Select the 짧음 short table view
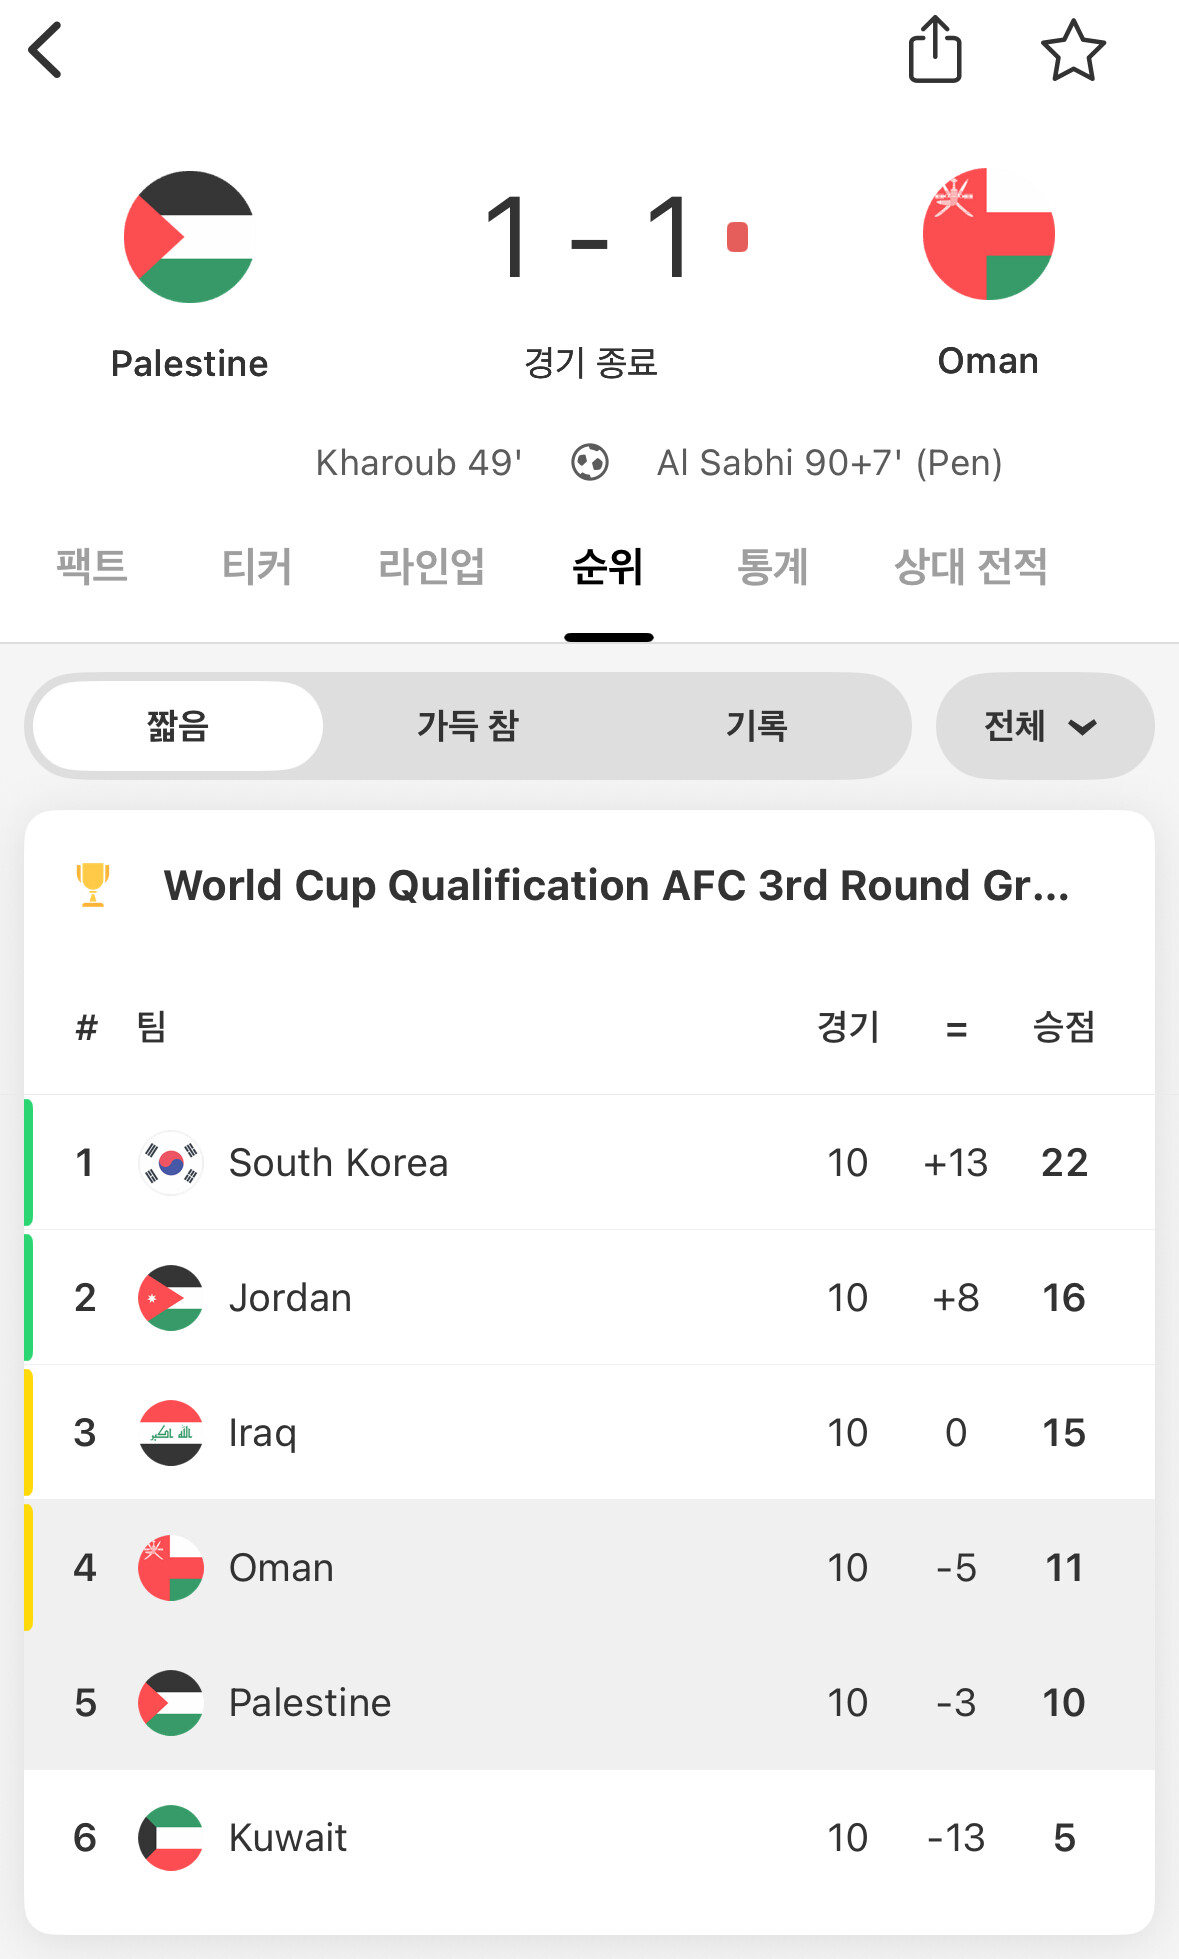 (x=178, y=726)
